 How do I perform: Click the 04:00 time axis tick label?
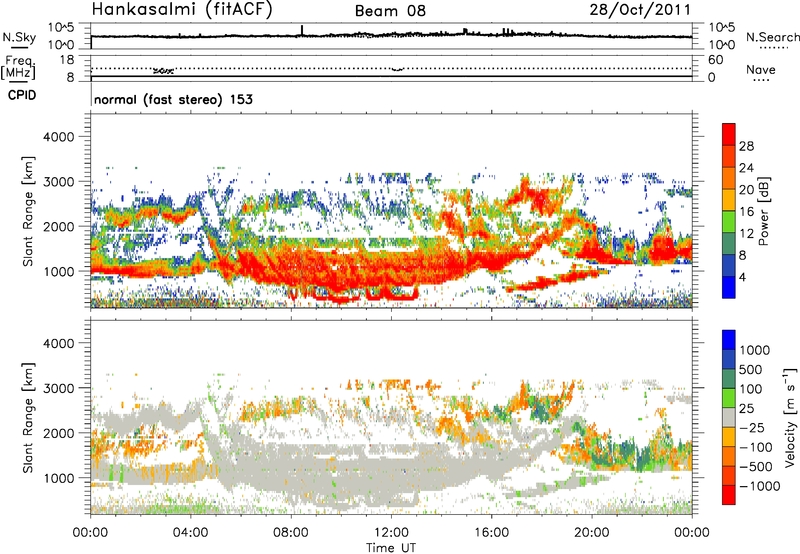[x=190, y=533]
